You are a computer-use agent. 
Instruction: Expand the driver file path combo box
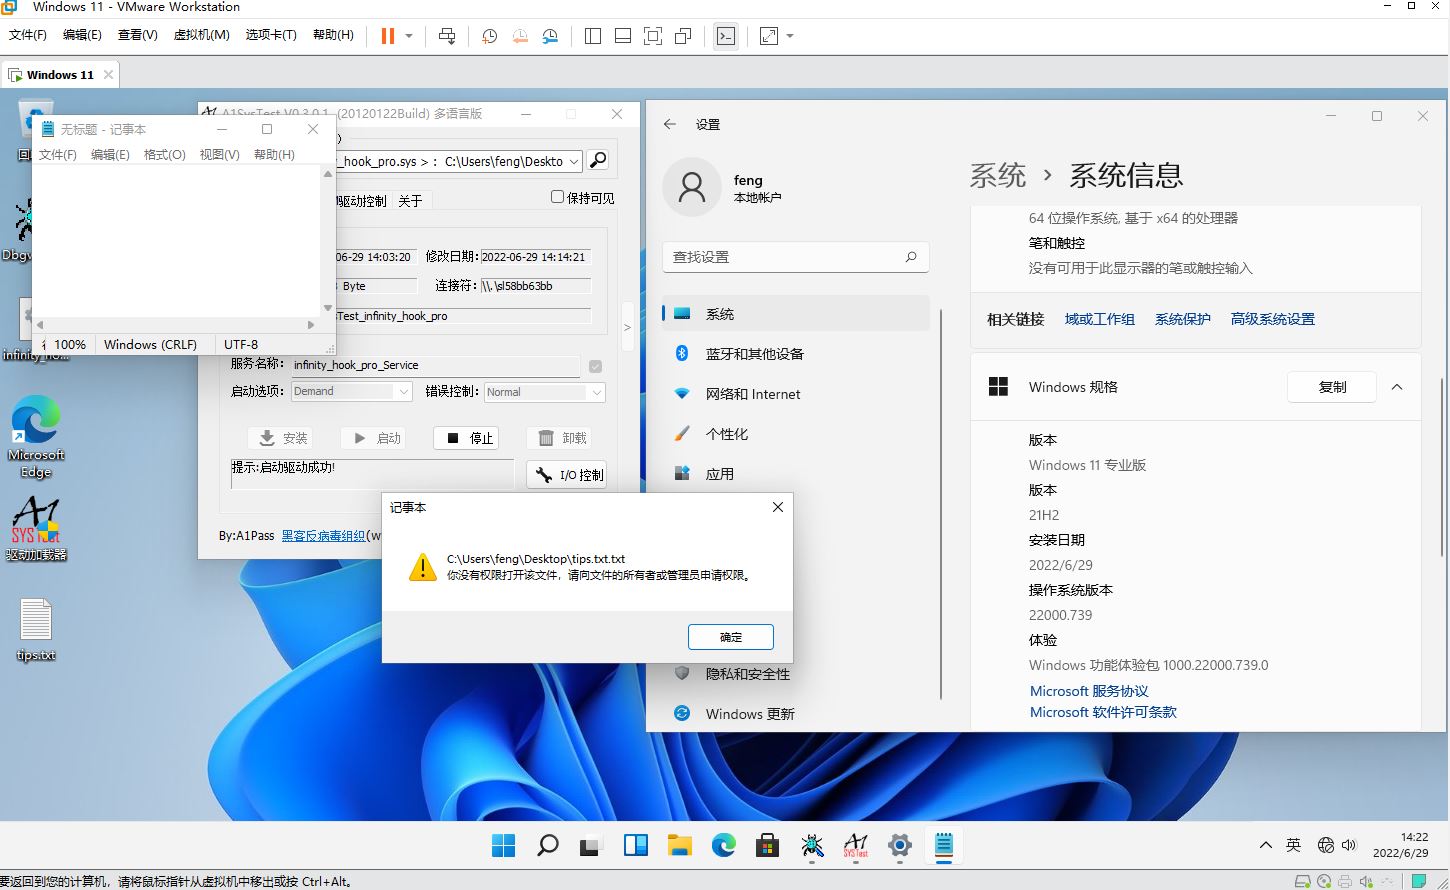pyautogui.click(x=575, y=160)
